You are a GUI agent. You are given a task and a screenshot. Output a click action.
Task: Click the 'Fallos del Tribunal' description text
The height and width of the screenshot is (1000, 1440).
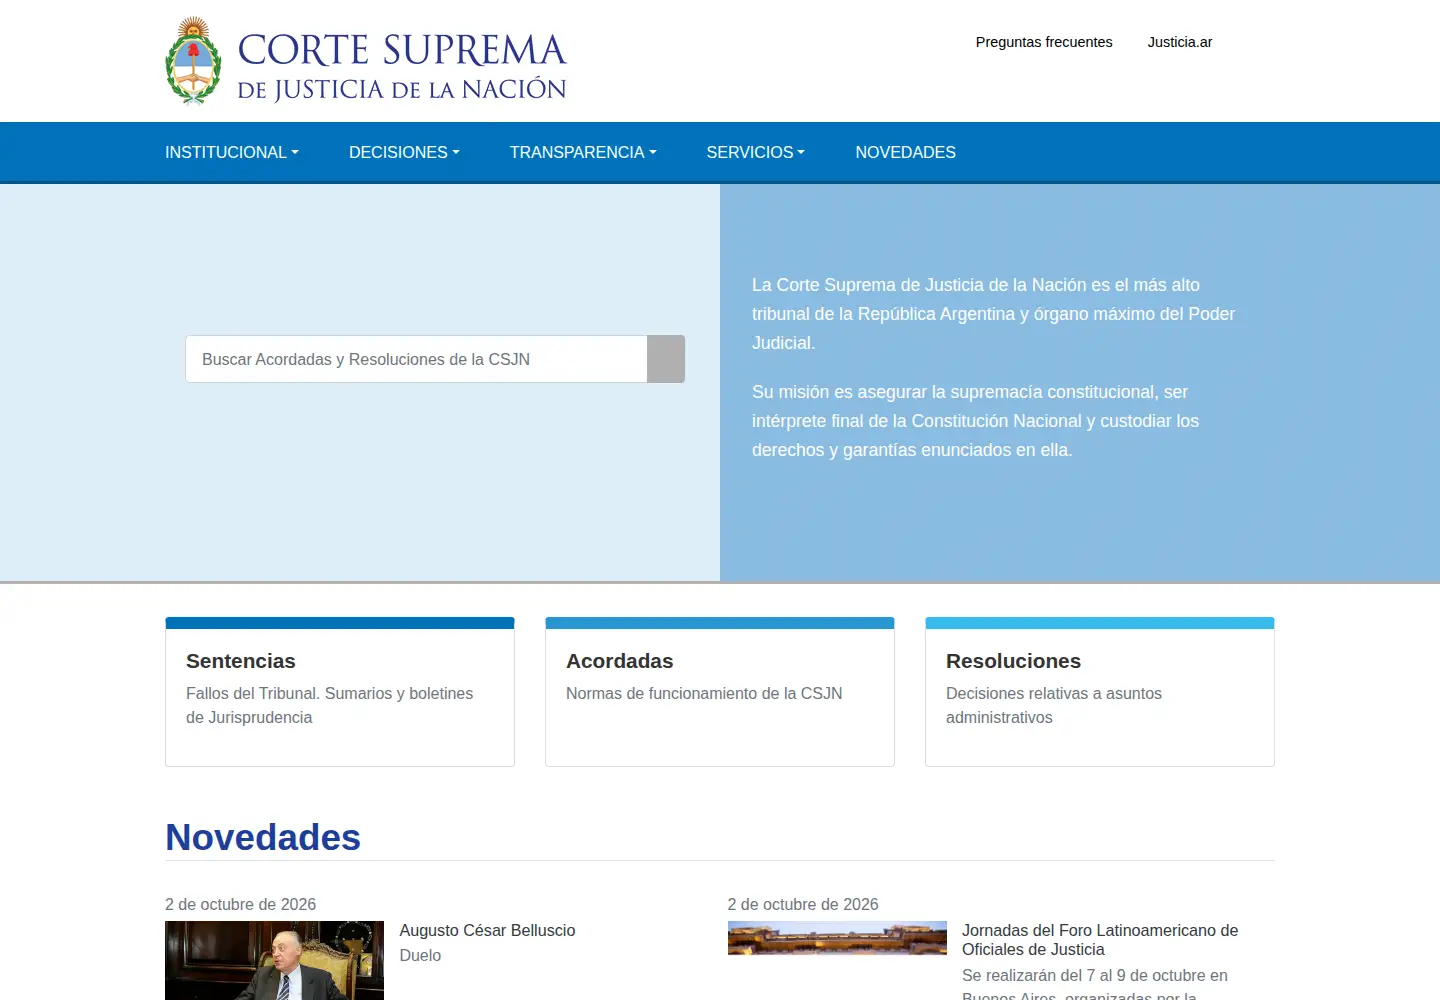click(330, 705)
